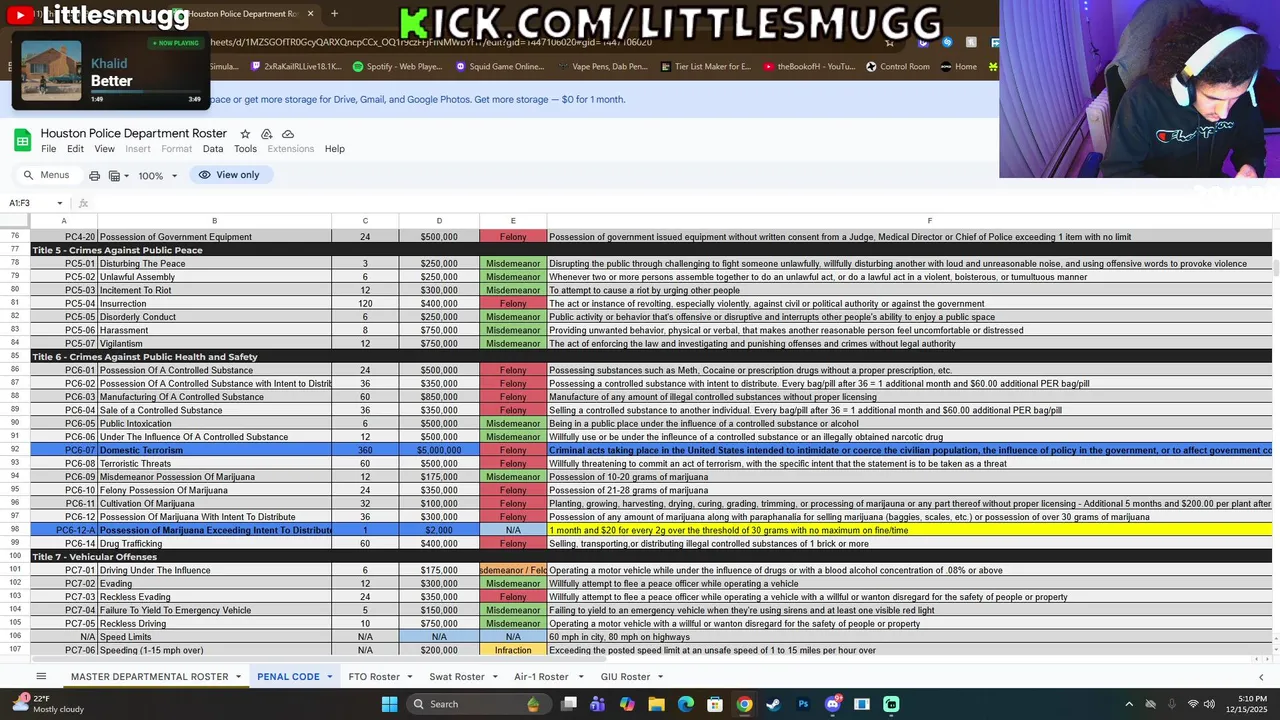
Task: Open the Control Room bookmark
Action: click(898, 67)
